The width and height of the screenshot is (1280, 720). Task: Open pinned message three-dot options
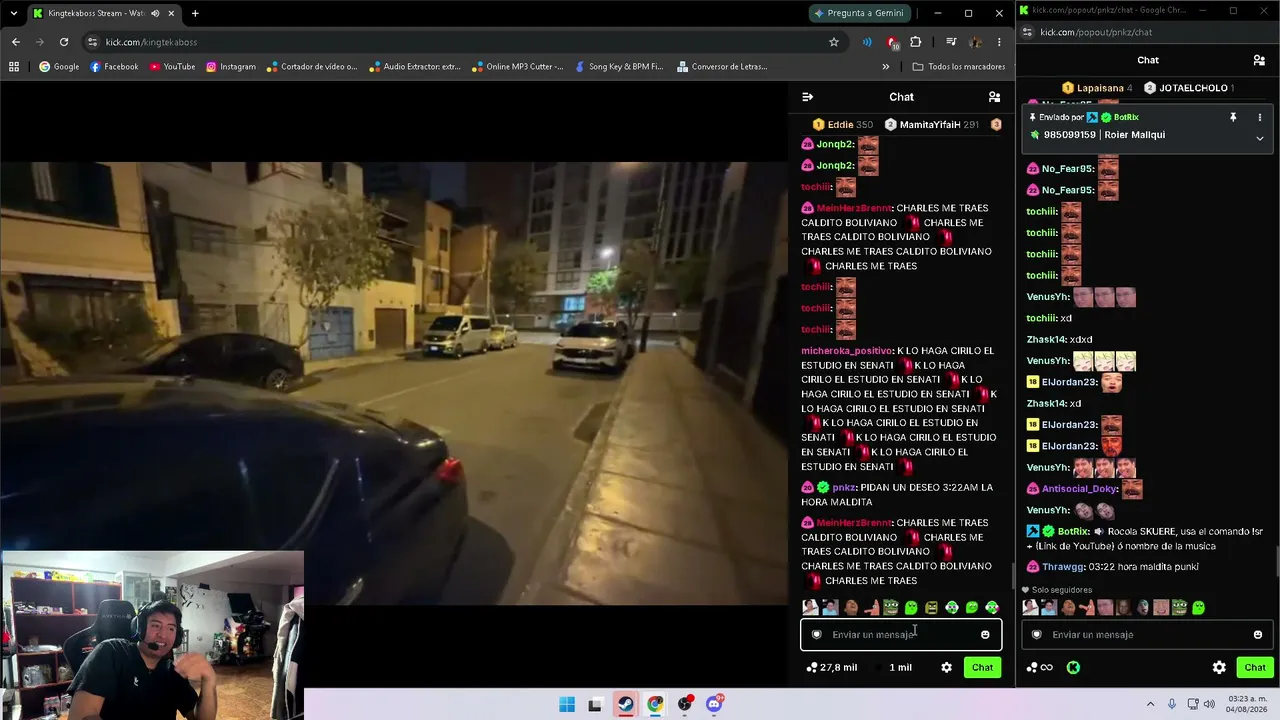tap(1260, 117)
